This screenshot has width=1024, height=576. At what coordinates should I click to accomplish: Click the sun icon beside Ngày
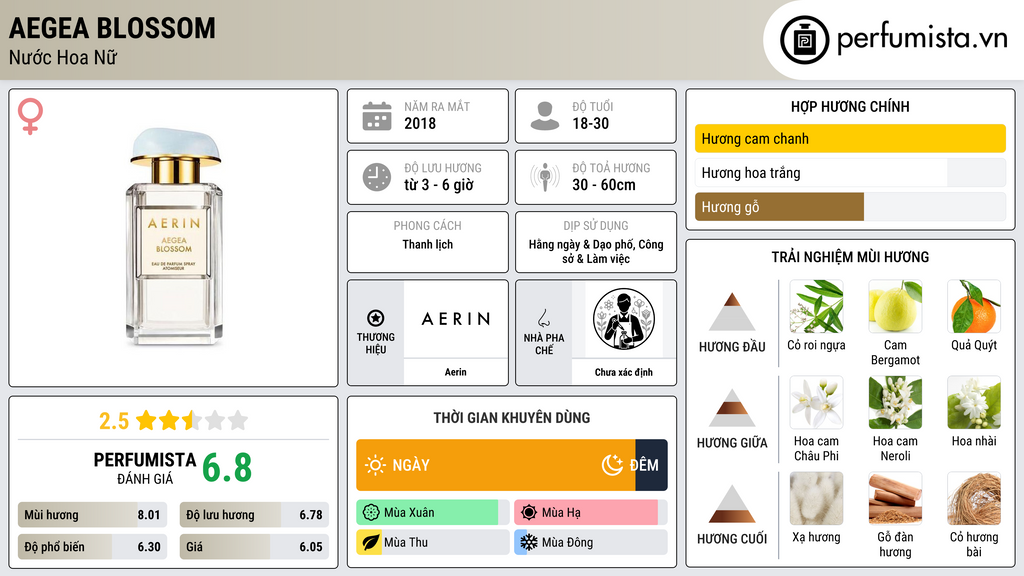375,465
